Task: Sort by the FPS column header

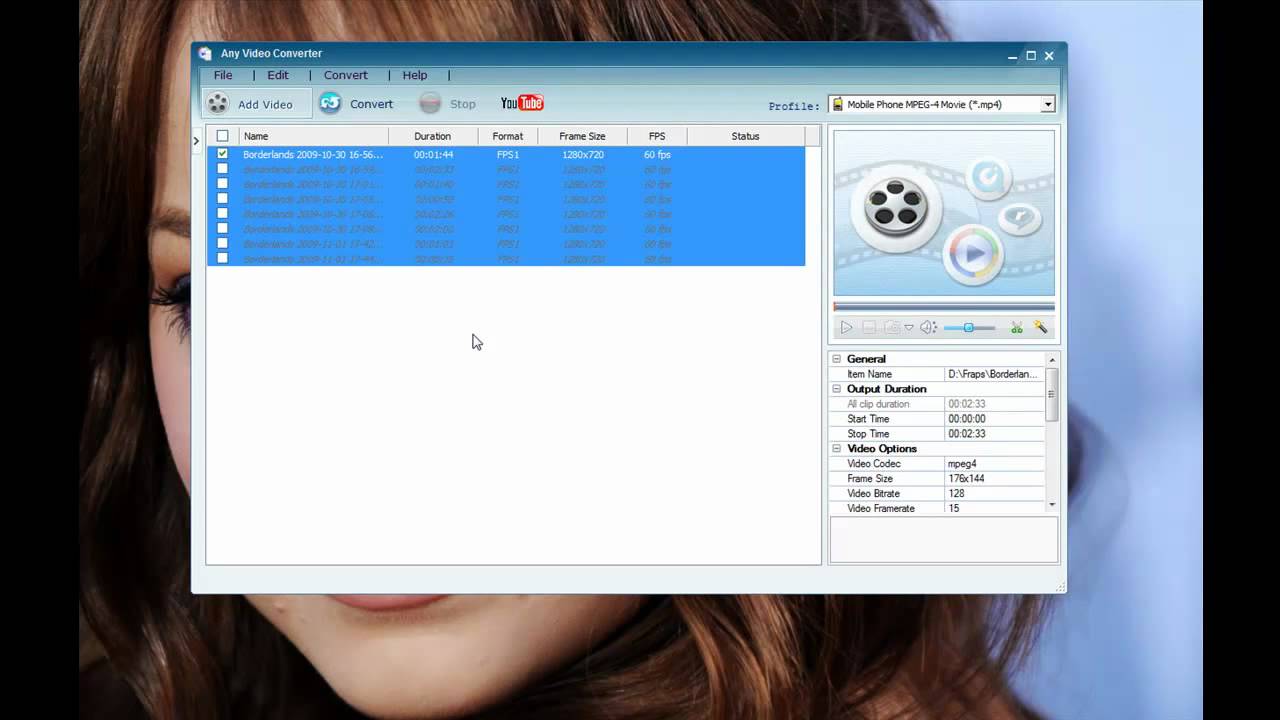Action: point(657,136)
